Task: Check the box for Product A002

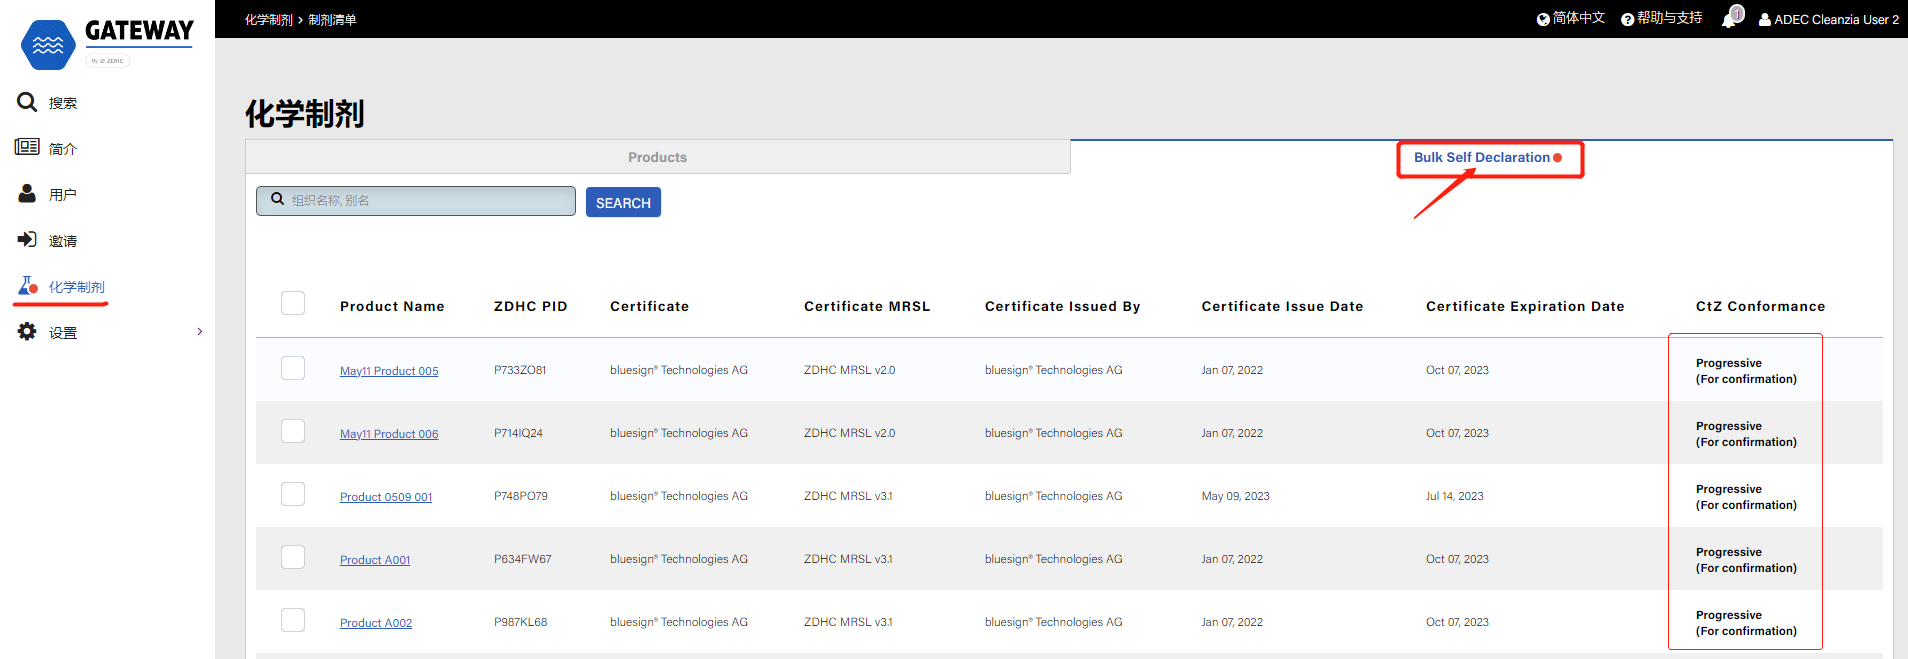Action: point(293,620)
